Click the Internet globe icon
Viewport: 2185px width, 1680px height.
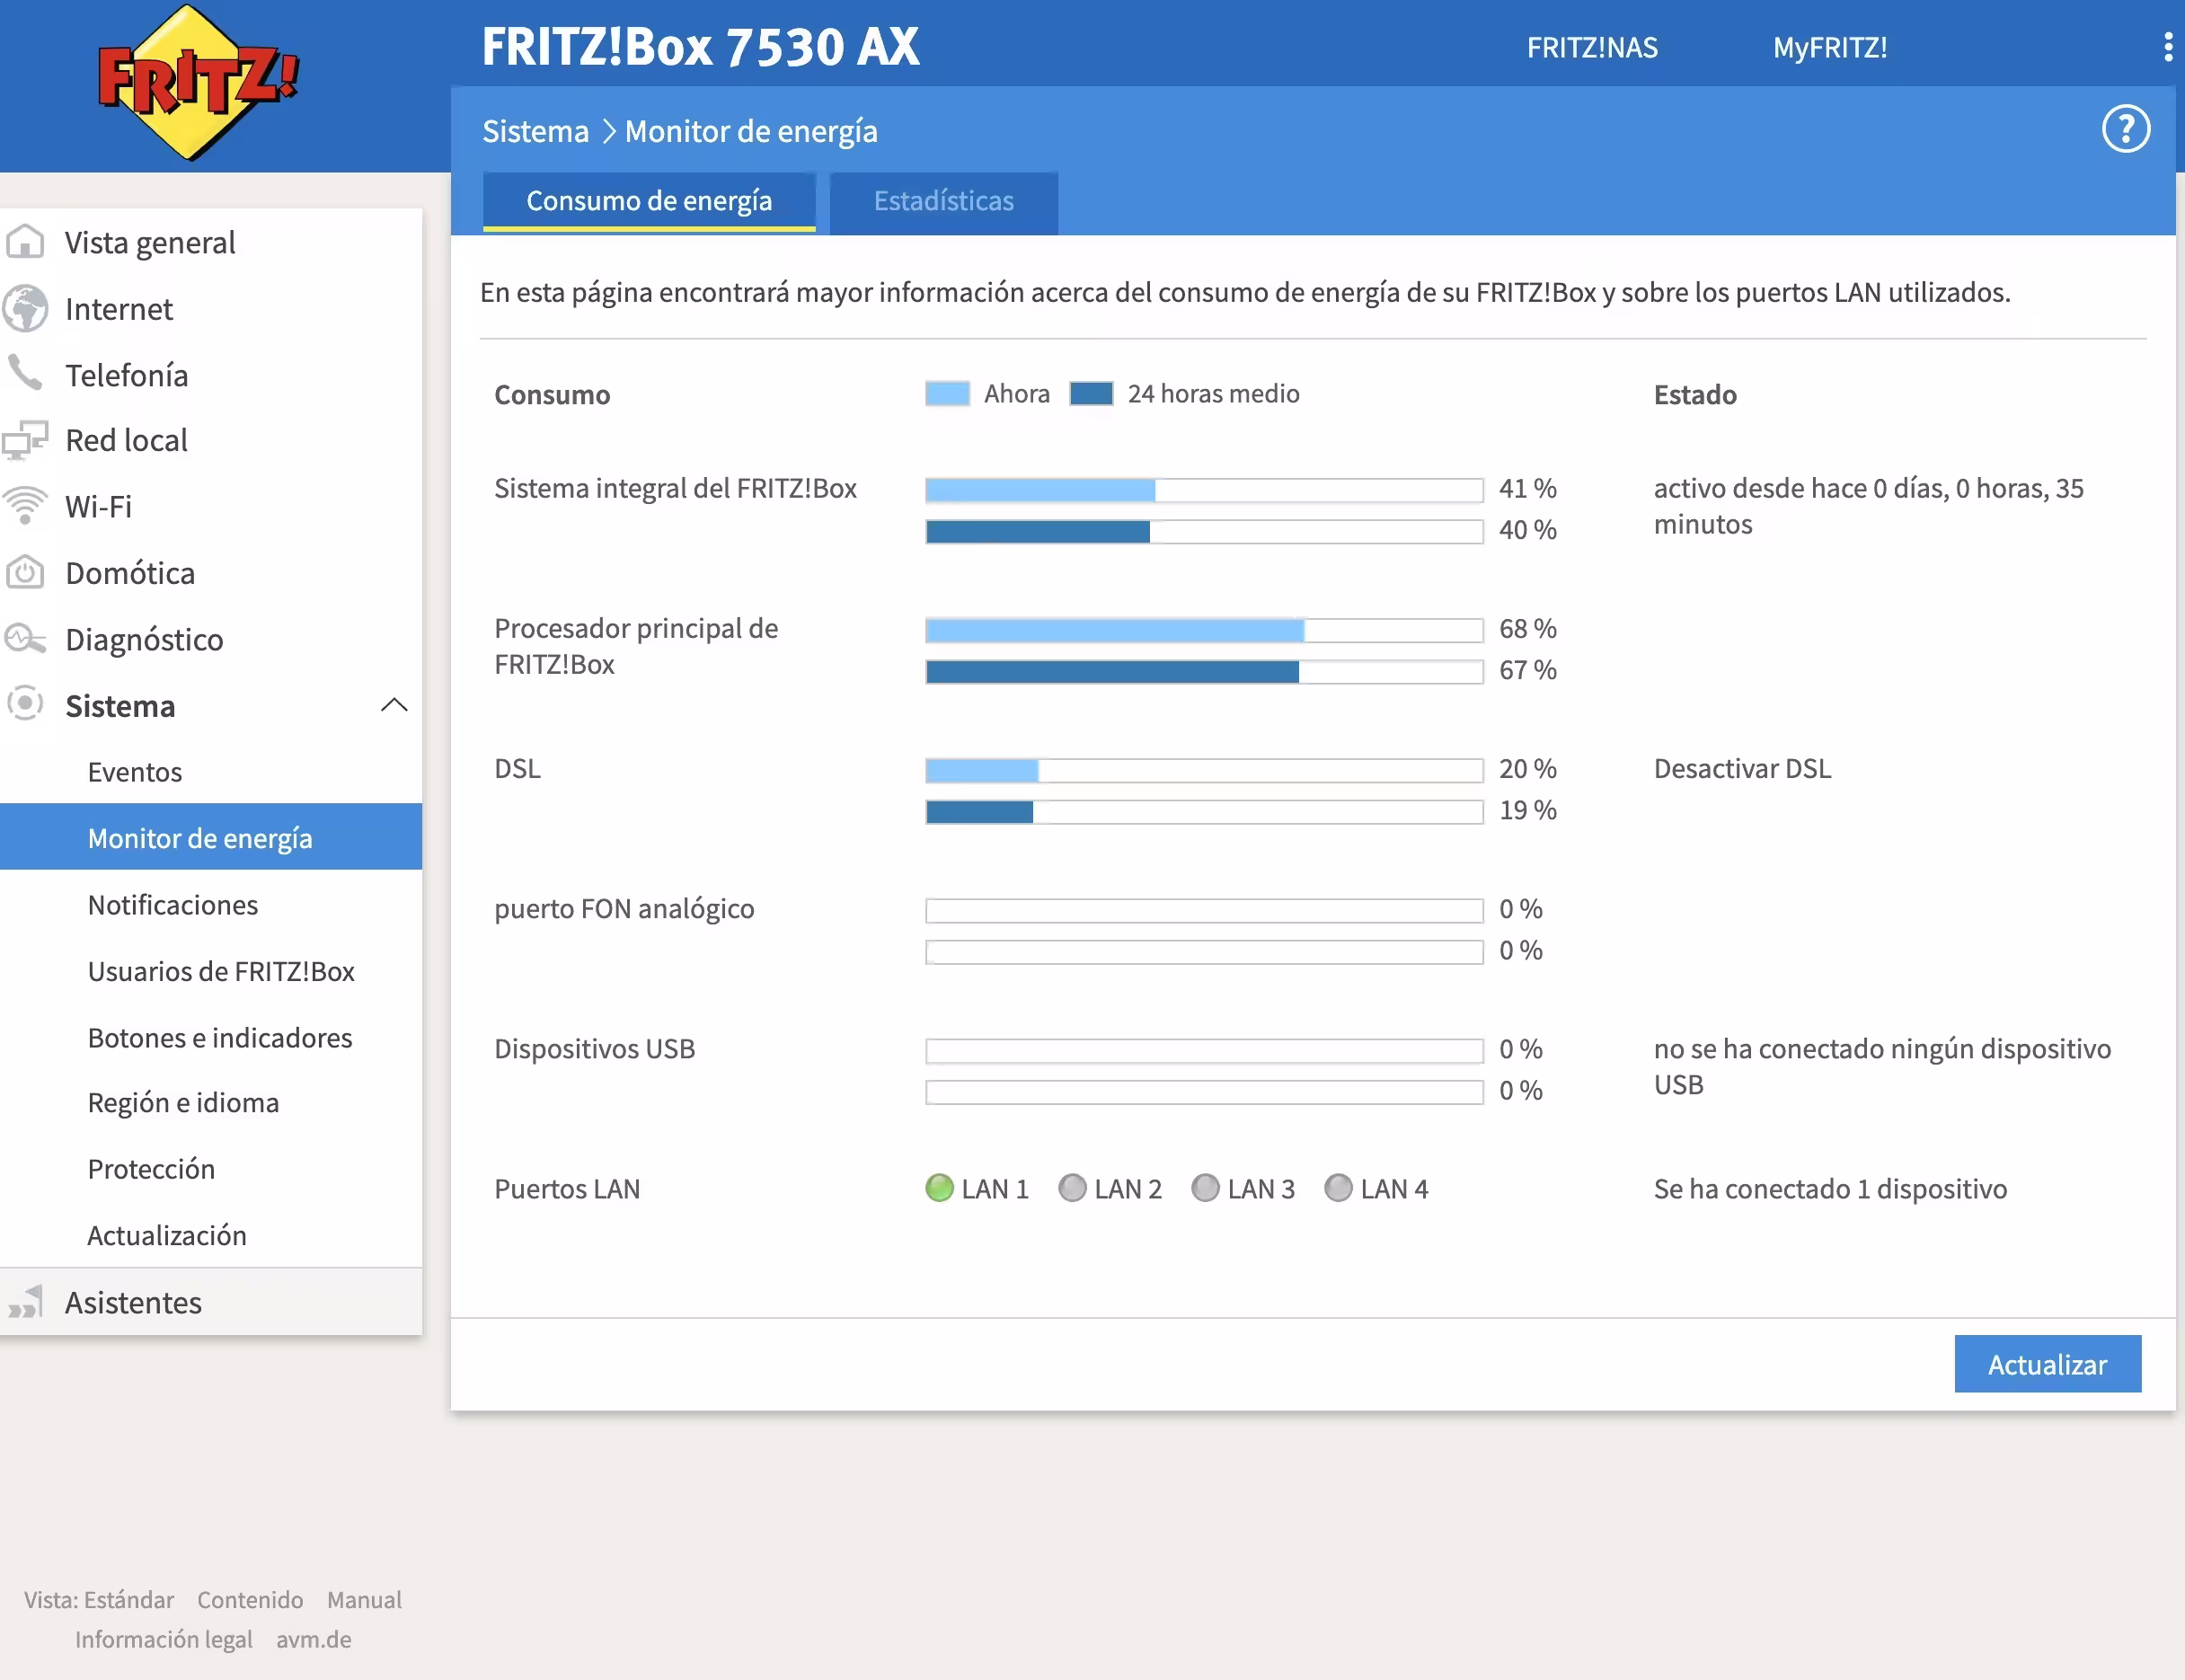[25, 308]
